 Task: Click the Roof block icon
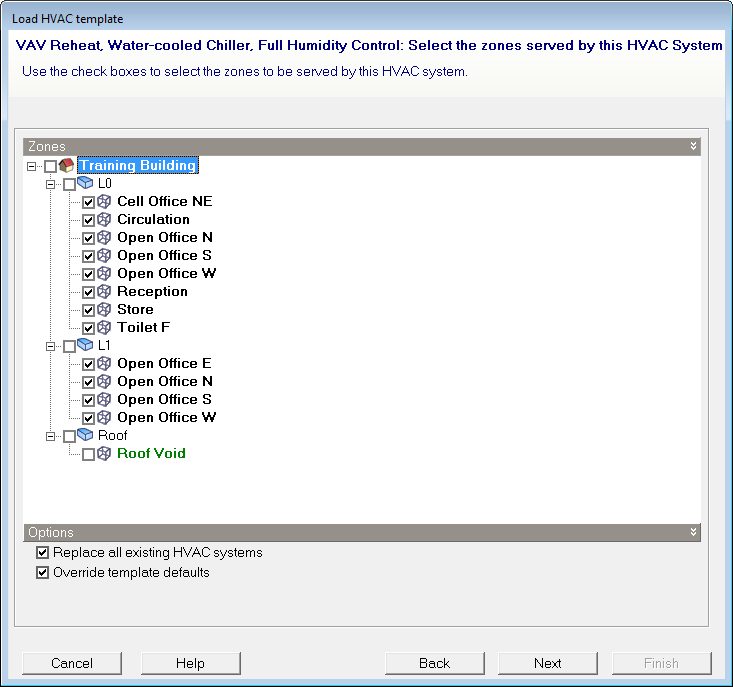coord(85,436)
